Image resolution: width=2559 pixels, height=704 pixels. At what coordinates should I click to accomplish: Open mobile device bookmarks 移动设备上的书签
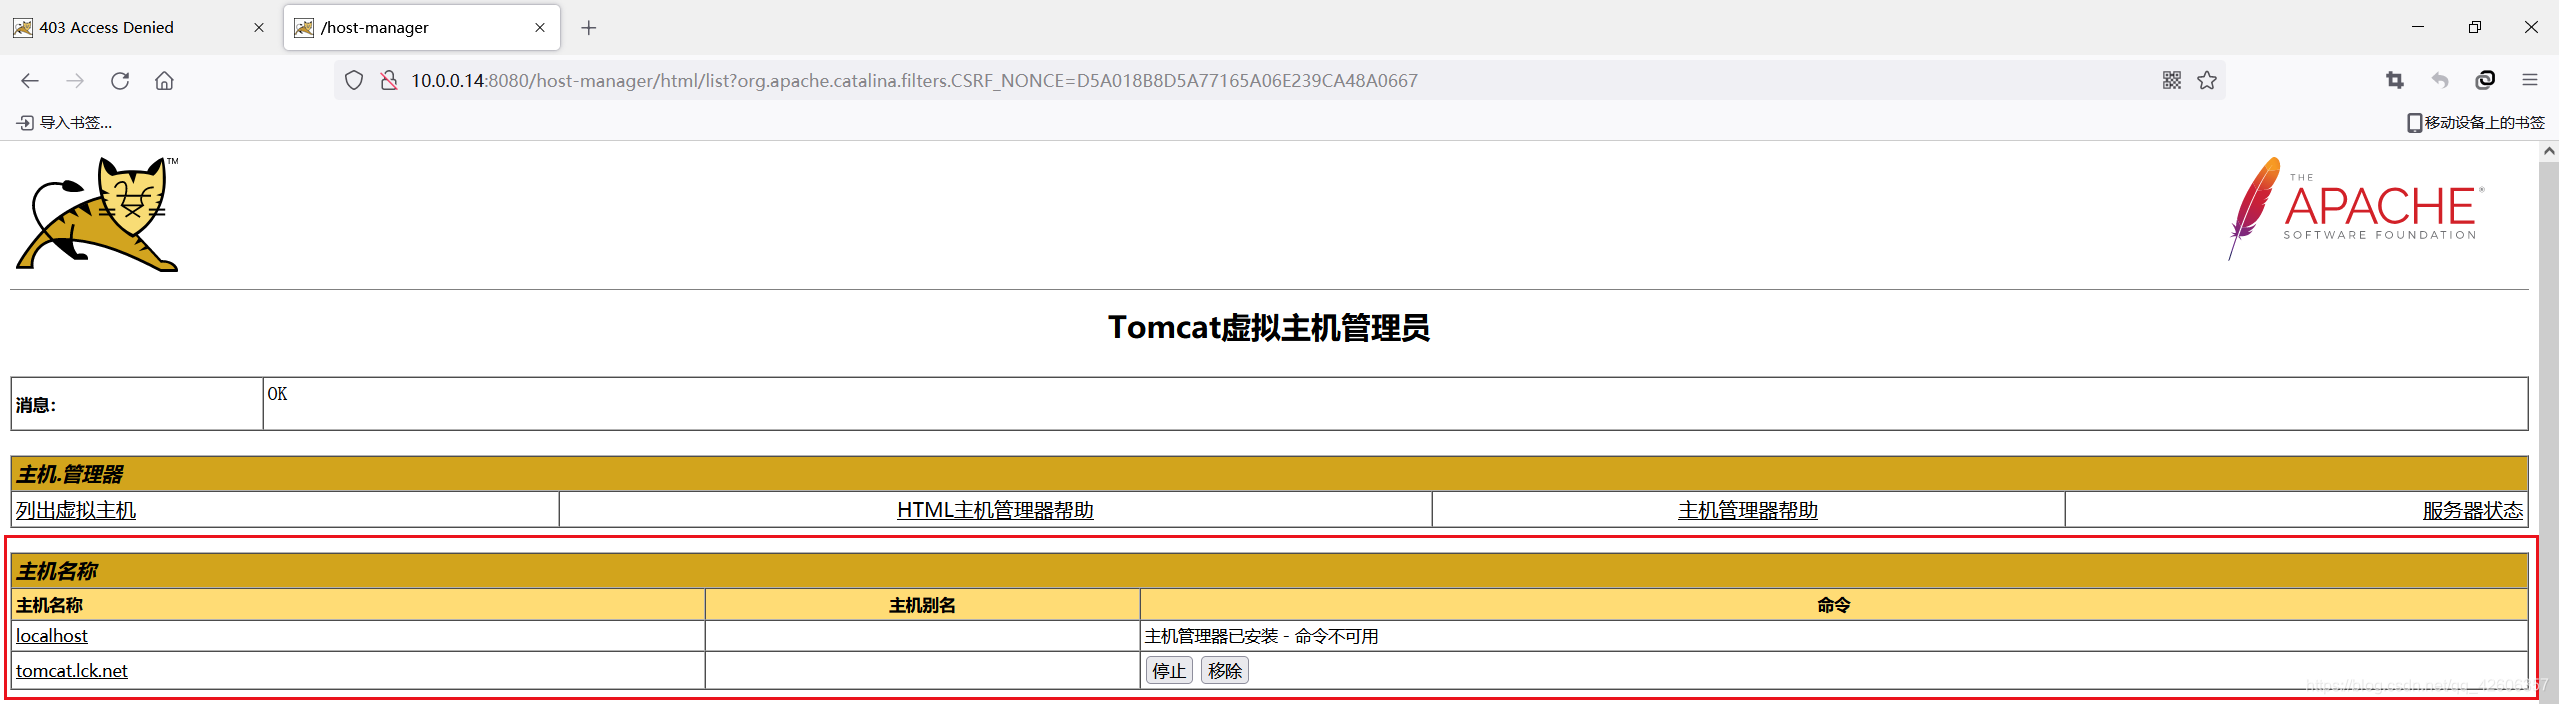(2476, 123)
